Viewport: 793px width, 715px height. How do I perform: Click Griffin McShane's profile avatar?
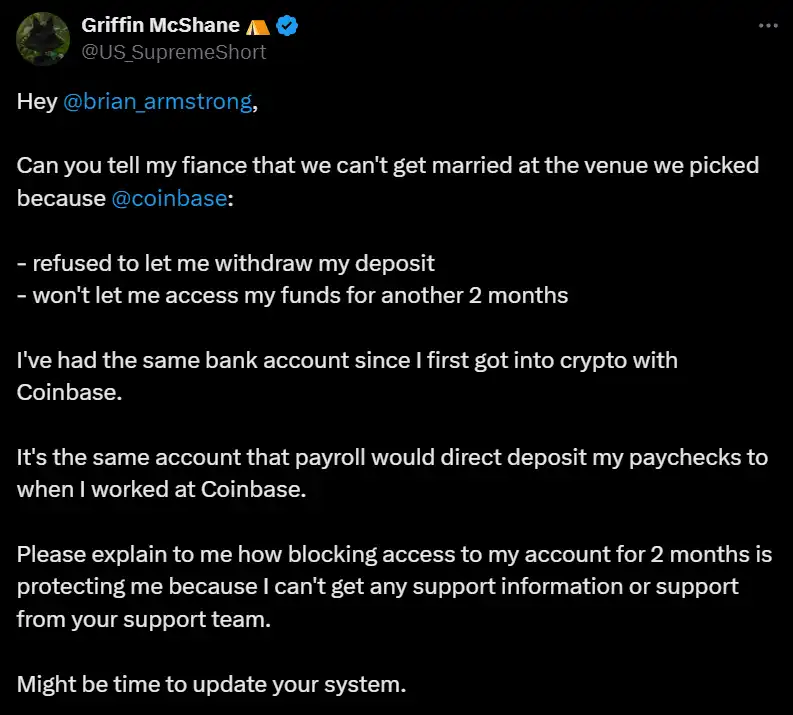[x=39, y=38]
